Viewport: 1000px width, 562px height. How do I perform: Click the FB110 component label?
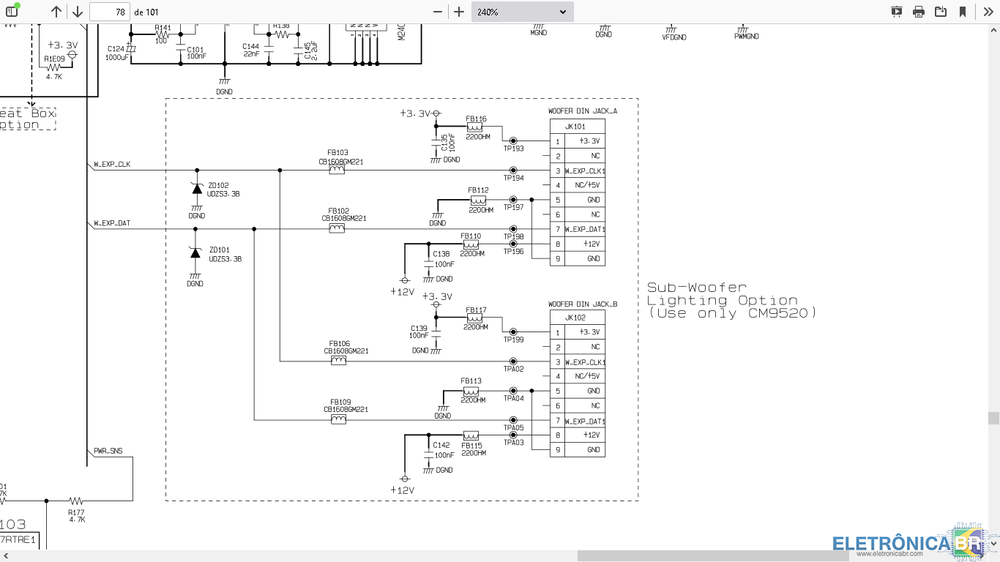click(x=471, y=236)
